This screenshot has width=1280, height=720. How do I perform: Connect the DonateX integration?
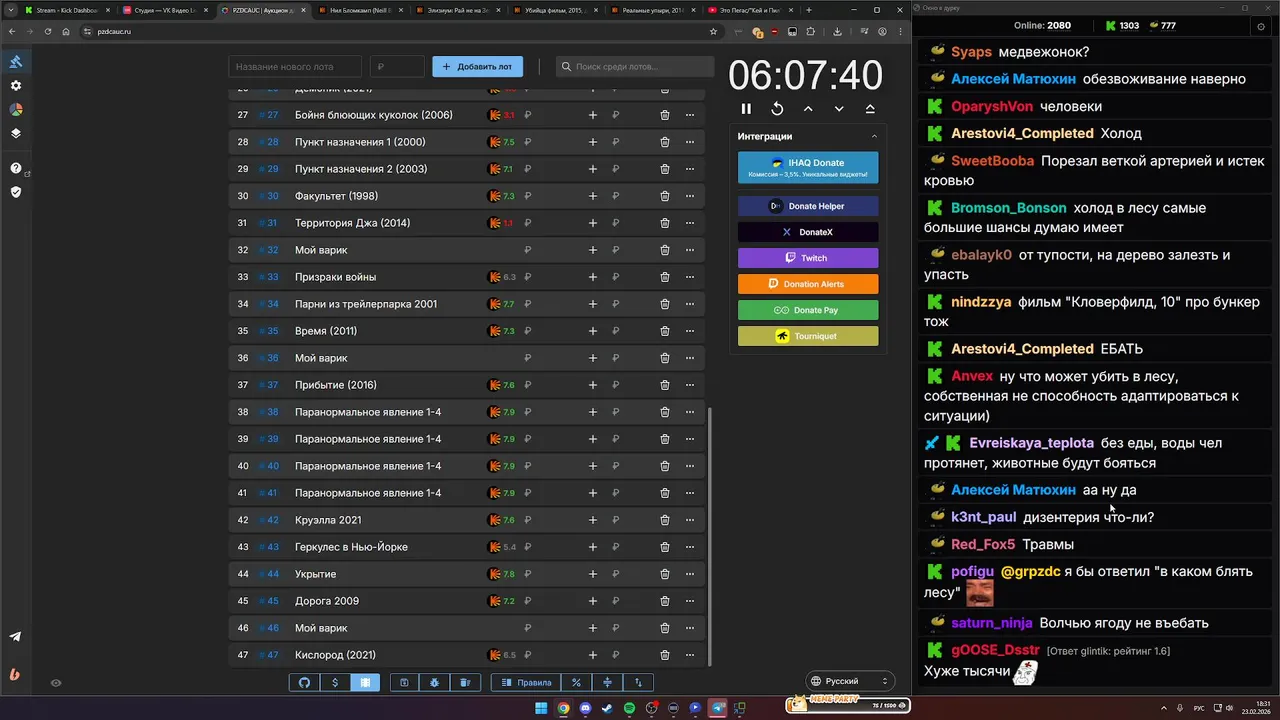point(808,232)
